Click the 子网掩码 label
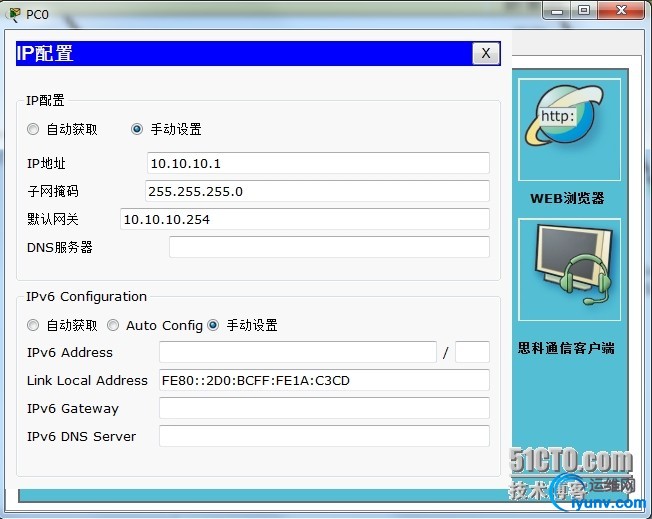Image resolution: width=652 pixels, height=519 pixels. click(x=53, y=191)
